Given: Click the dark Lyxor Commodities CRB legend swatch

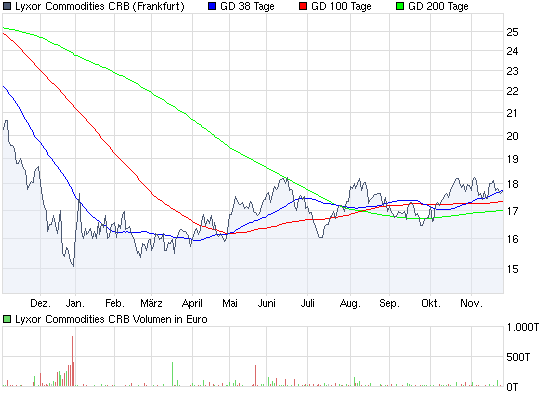Looking at the screenshot, I should pyautogui.click(x=7, y=6).
